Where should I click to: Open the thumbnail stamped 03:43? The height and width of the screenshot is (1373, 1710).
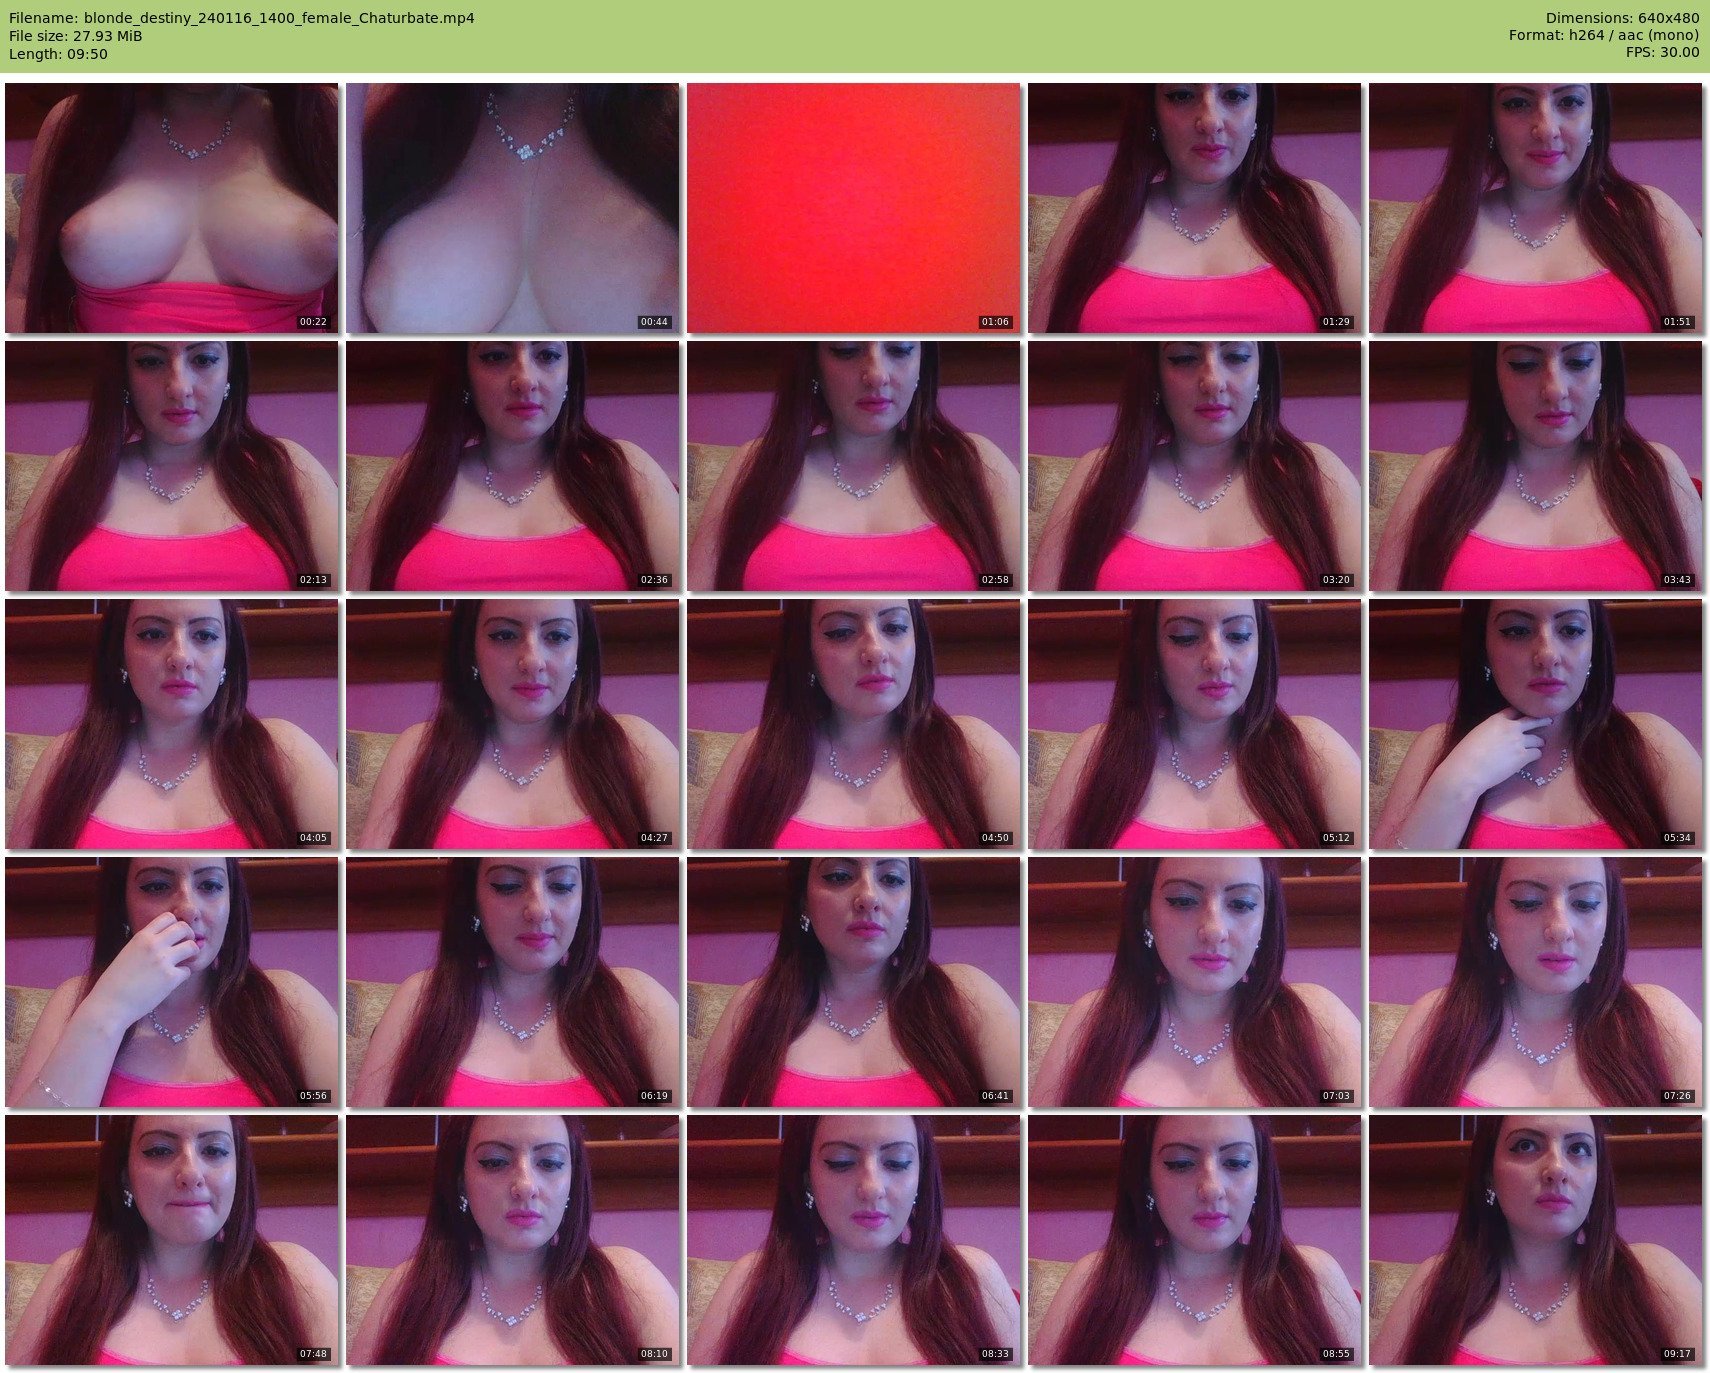tap(1535, 466)
